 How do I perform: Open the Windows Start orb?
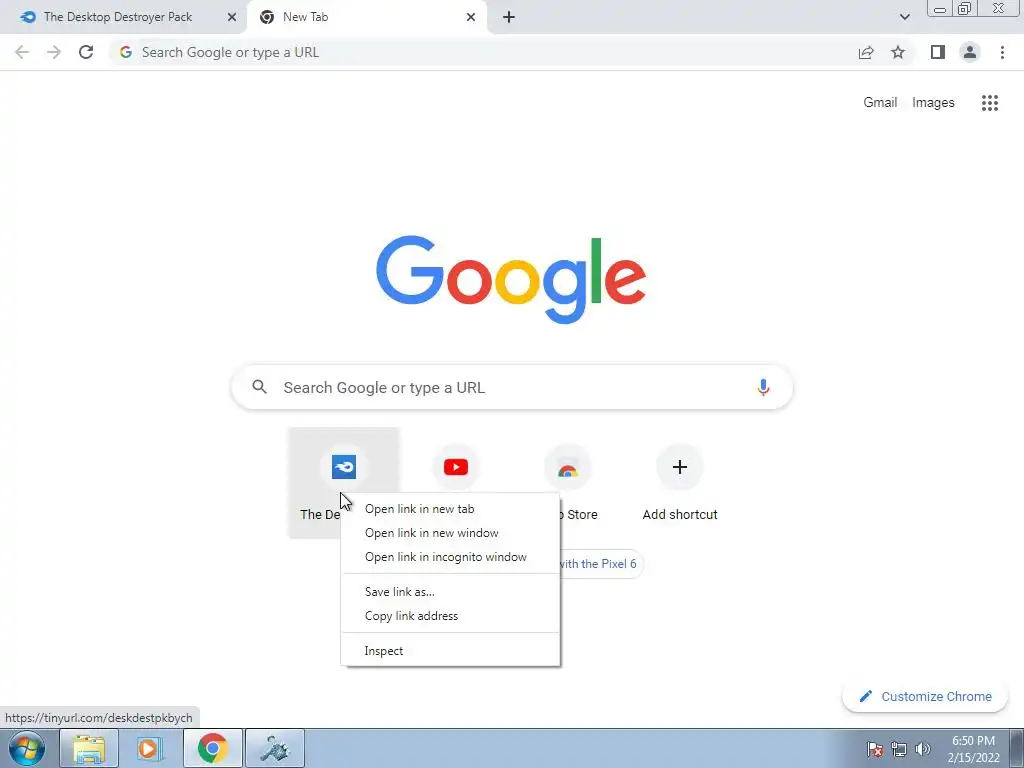[x=27, y=748]
